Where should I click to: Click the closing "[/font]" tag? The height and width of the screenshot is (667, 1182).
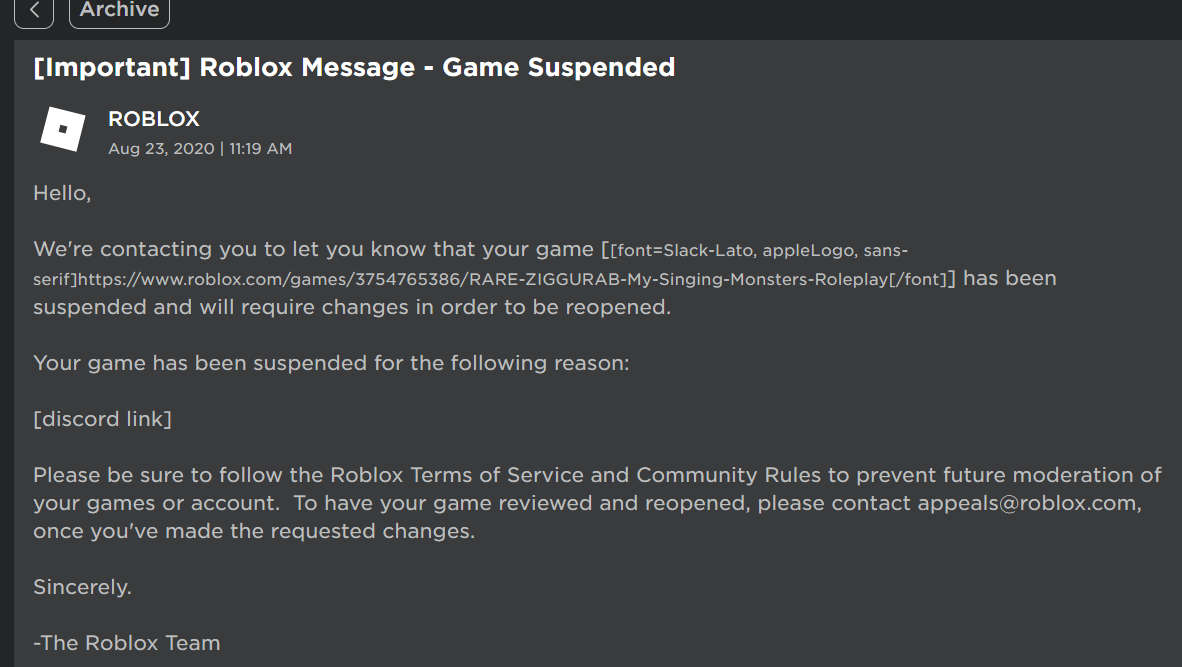click(x=918, y=279)
